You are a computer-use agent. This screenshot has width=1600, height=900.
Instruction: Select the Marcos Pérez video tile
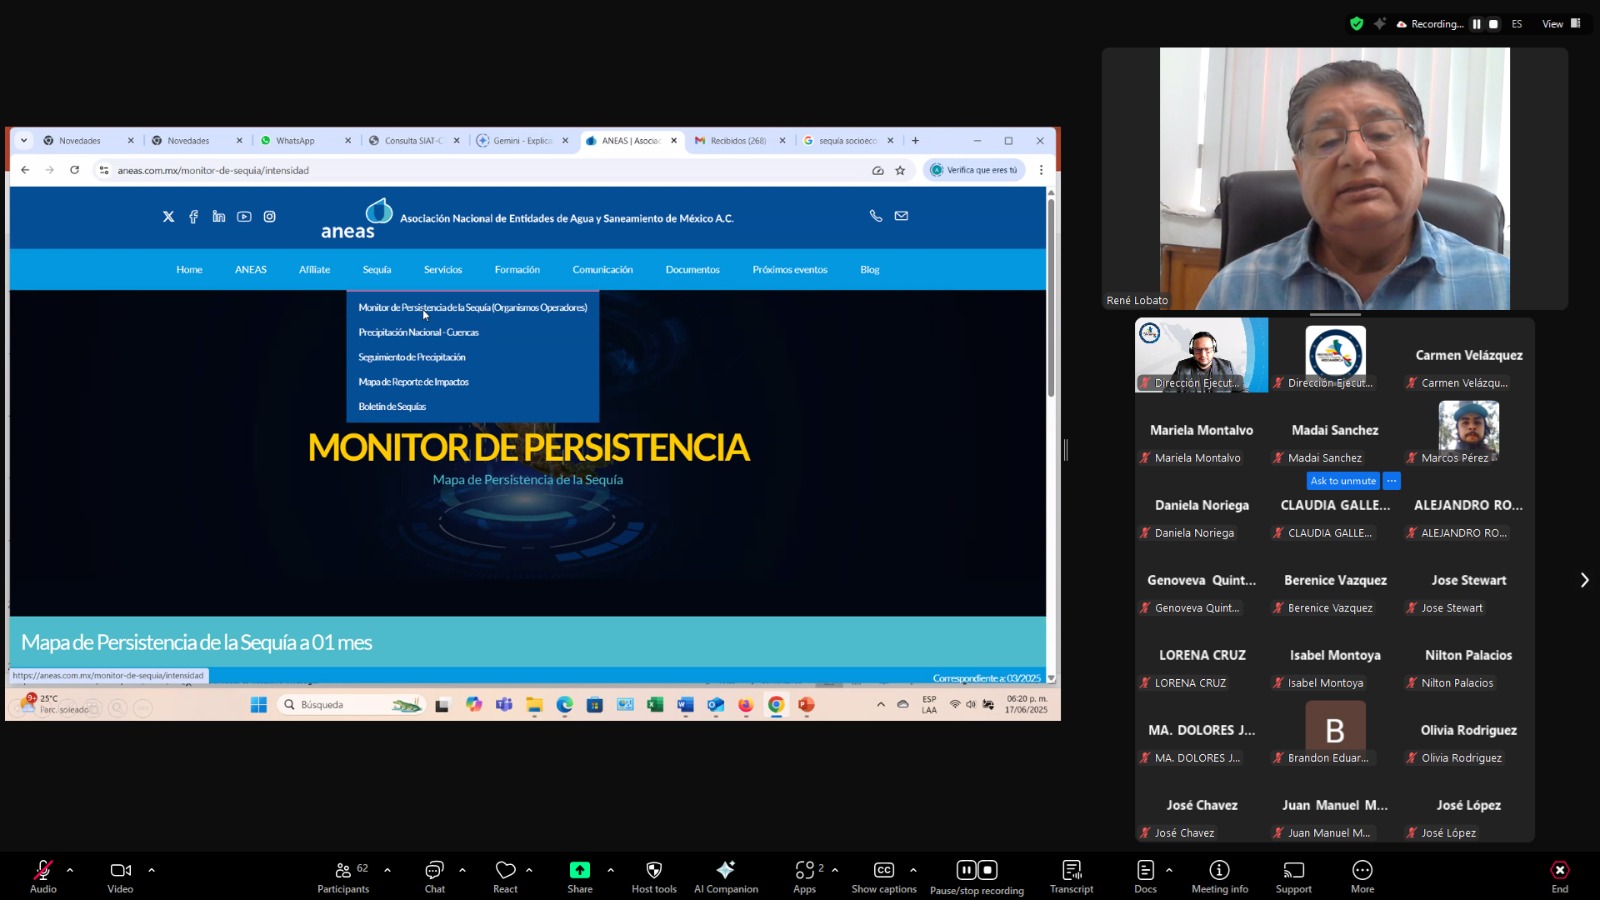point(1468,430)
